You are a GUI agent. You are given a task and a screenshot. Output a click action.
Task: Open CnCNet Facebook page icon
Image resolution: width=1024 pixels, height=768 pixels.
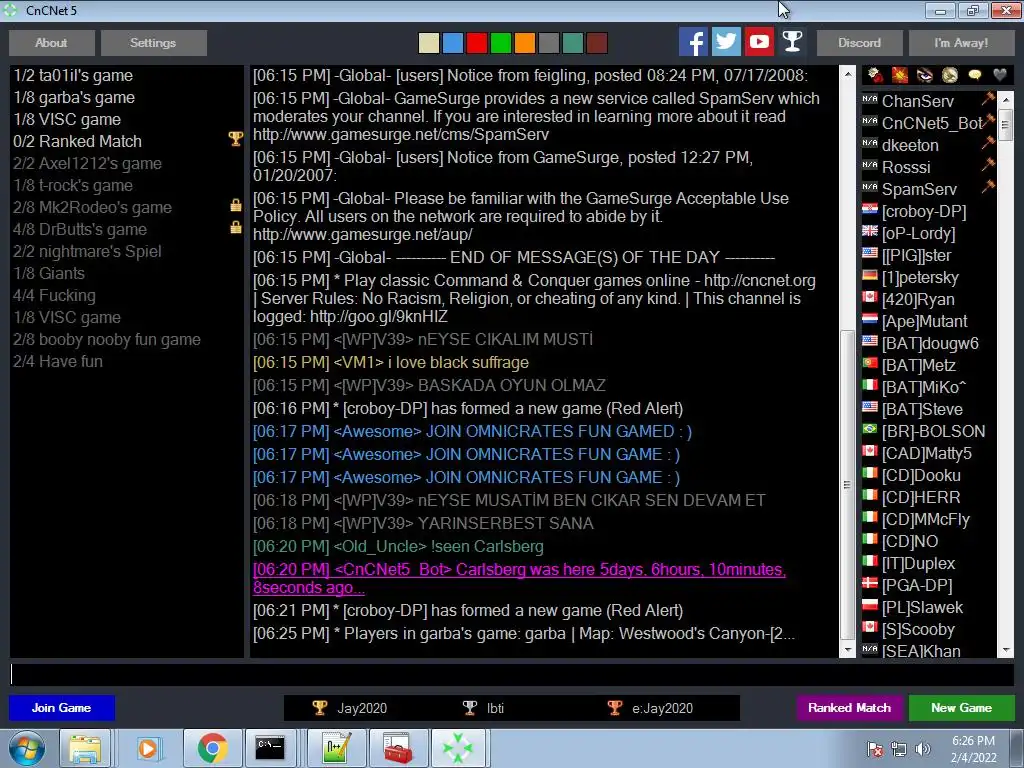(693, 42)
